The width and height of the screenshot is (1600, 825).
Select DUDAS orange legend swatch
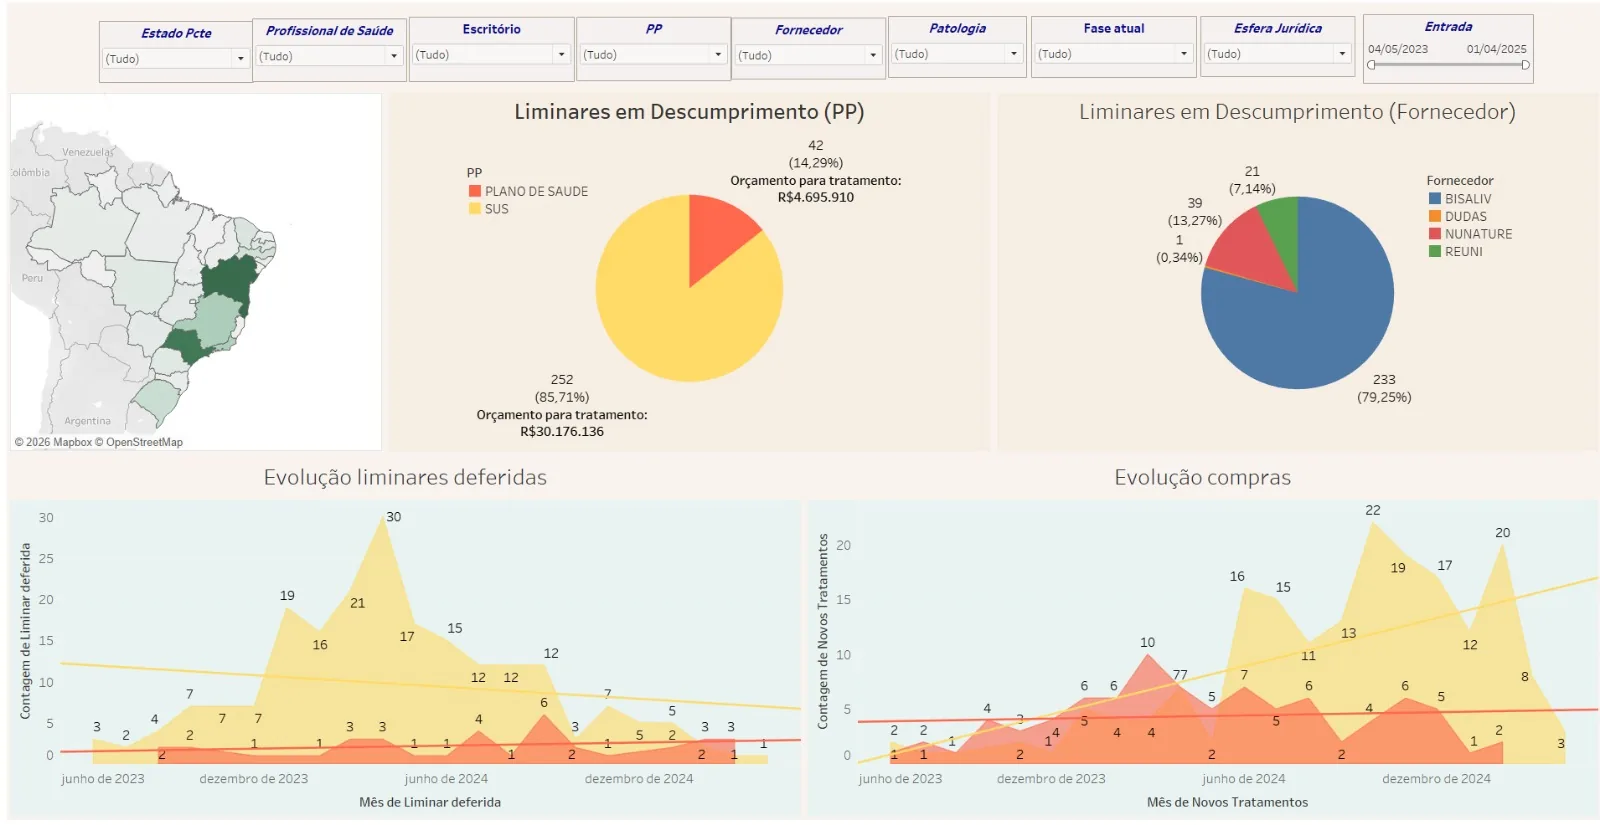1435,216
